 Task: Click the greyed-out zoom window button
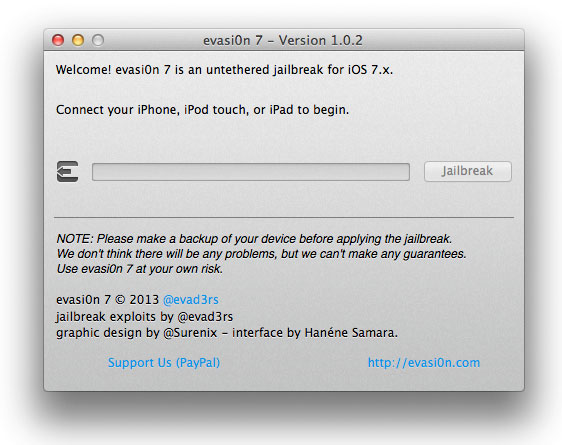(98, 40)
